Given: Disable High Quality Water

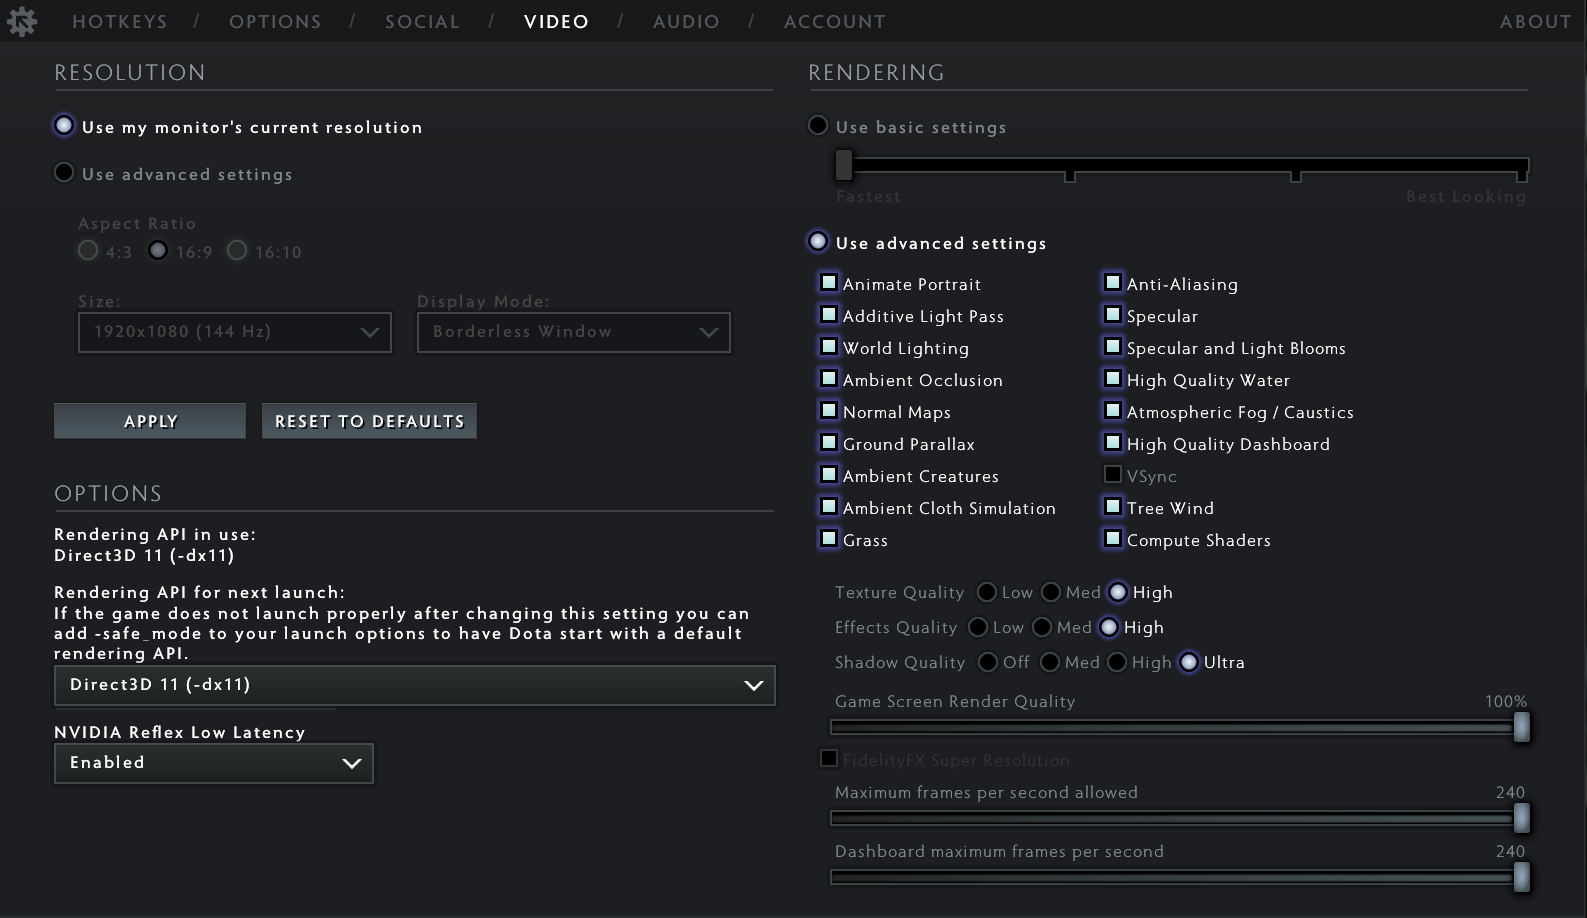Looking at the screenshot, I should [x=1113, y=379].
